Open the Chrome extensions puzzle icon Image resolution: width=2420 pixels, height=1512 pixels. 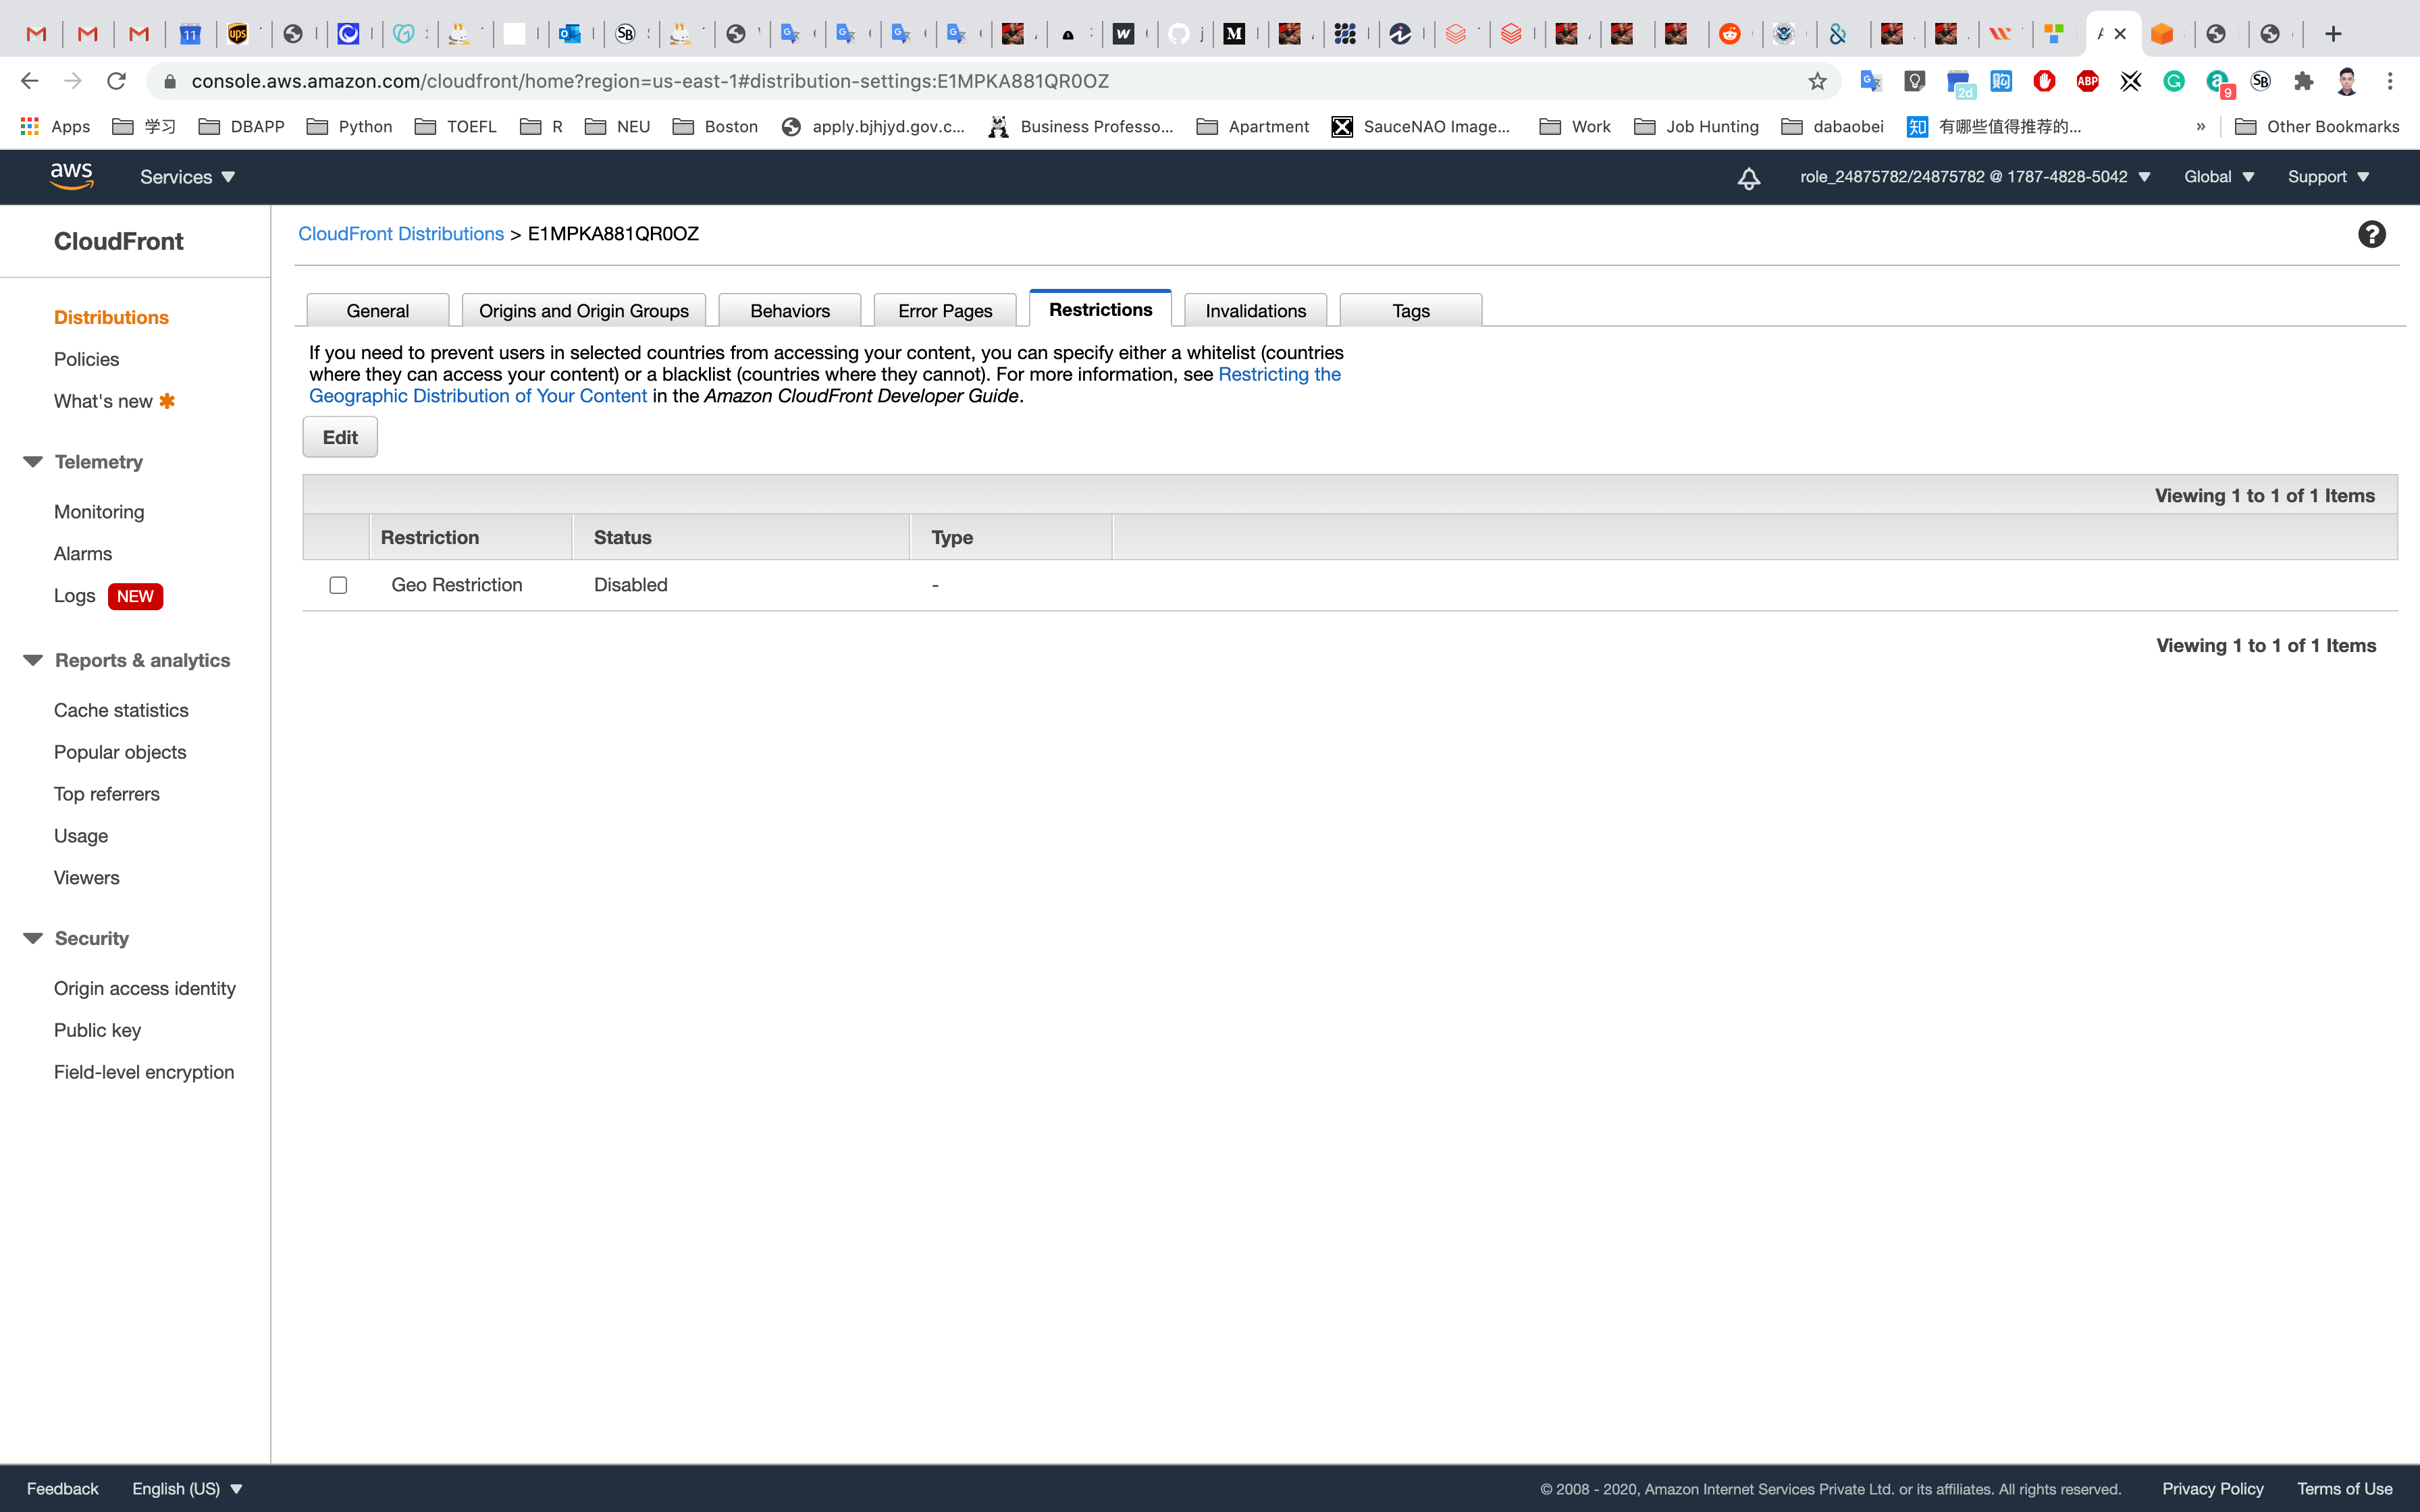point(2304,81)
